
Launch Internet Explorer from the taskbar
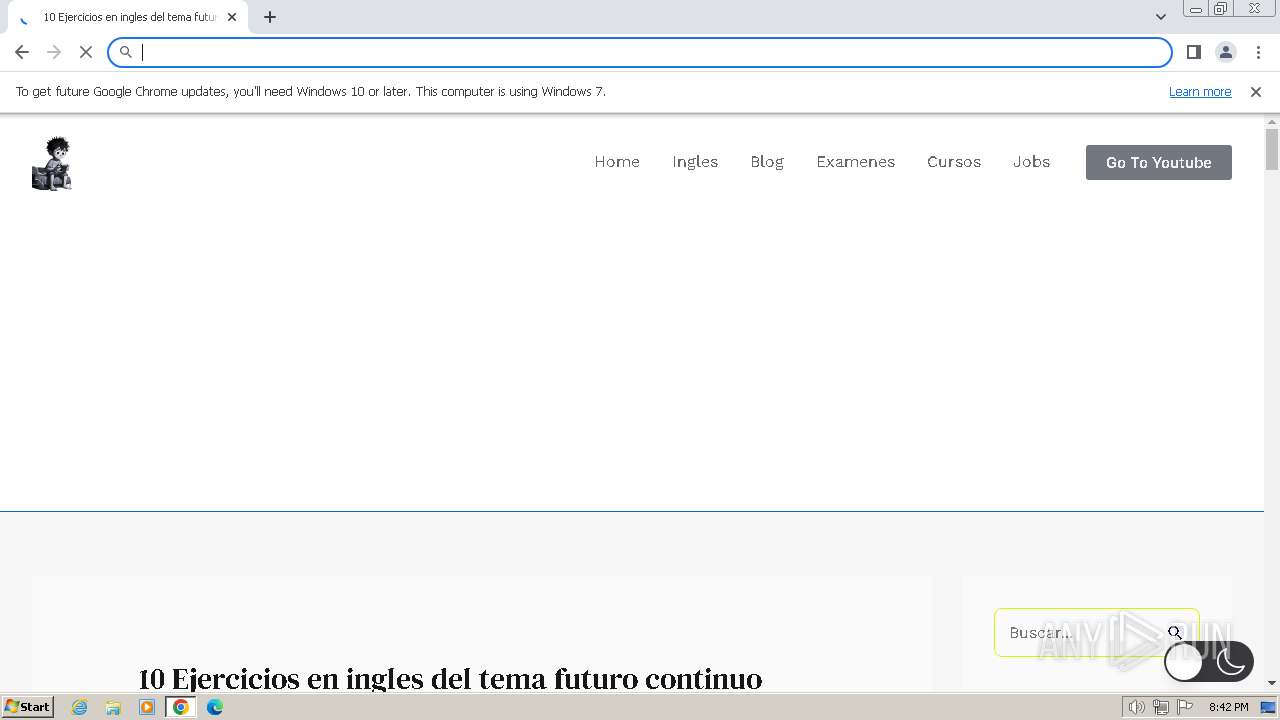coord(80,707)
